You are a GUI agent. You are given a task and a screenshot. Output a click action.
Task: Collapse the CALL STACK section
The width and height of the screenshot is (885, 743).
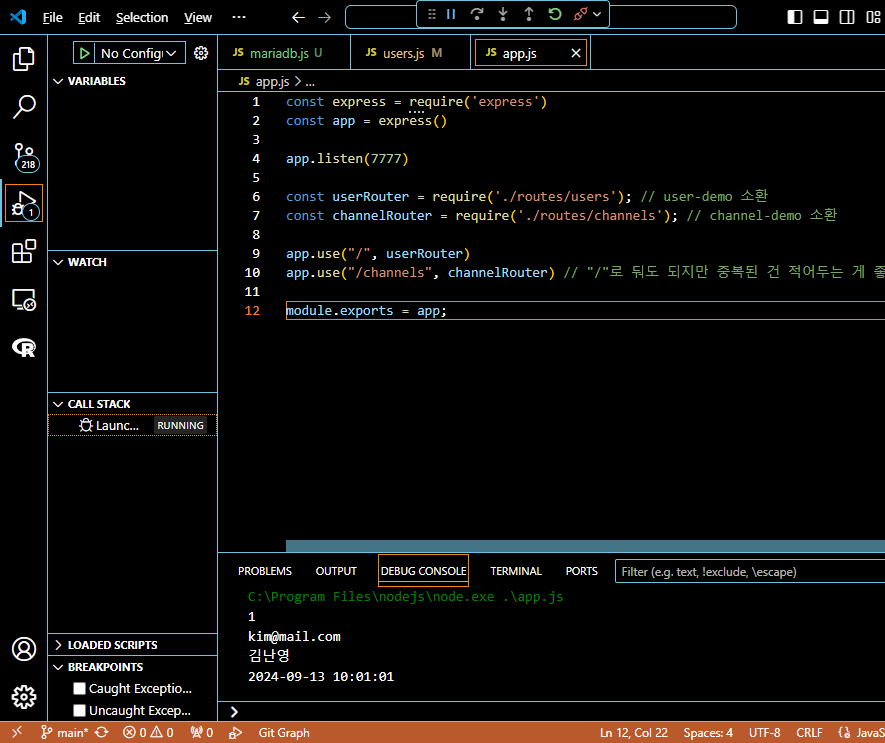coord(133,404)
